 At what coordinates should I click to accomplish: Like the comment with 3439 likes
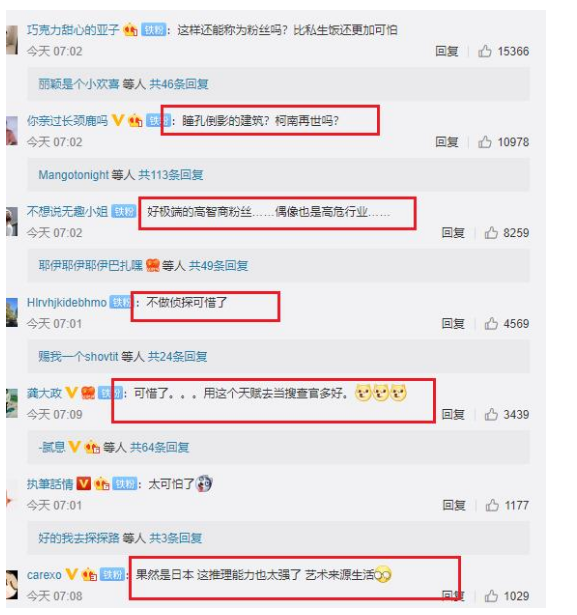pyautogui.click(x=491, y=414)
